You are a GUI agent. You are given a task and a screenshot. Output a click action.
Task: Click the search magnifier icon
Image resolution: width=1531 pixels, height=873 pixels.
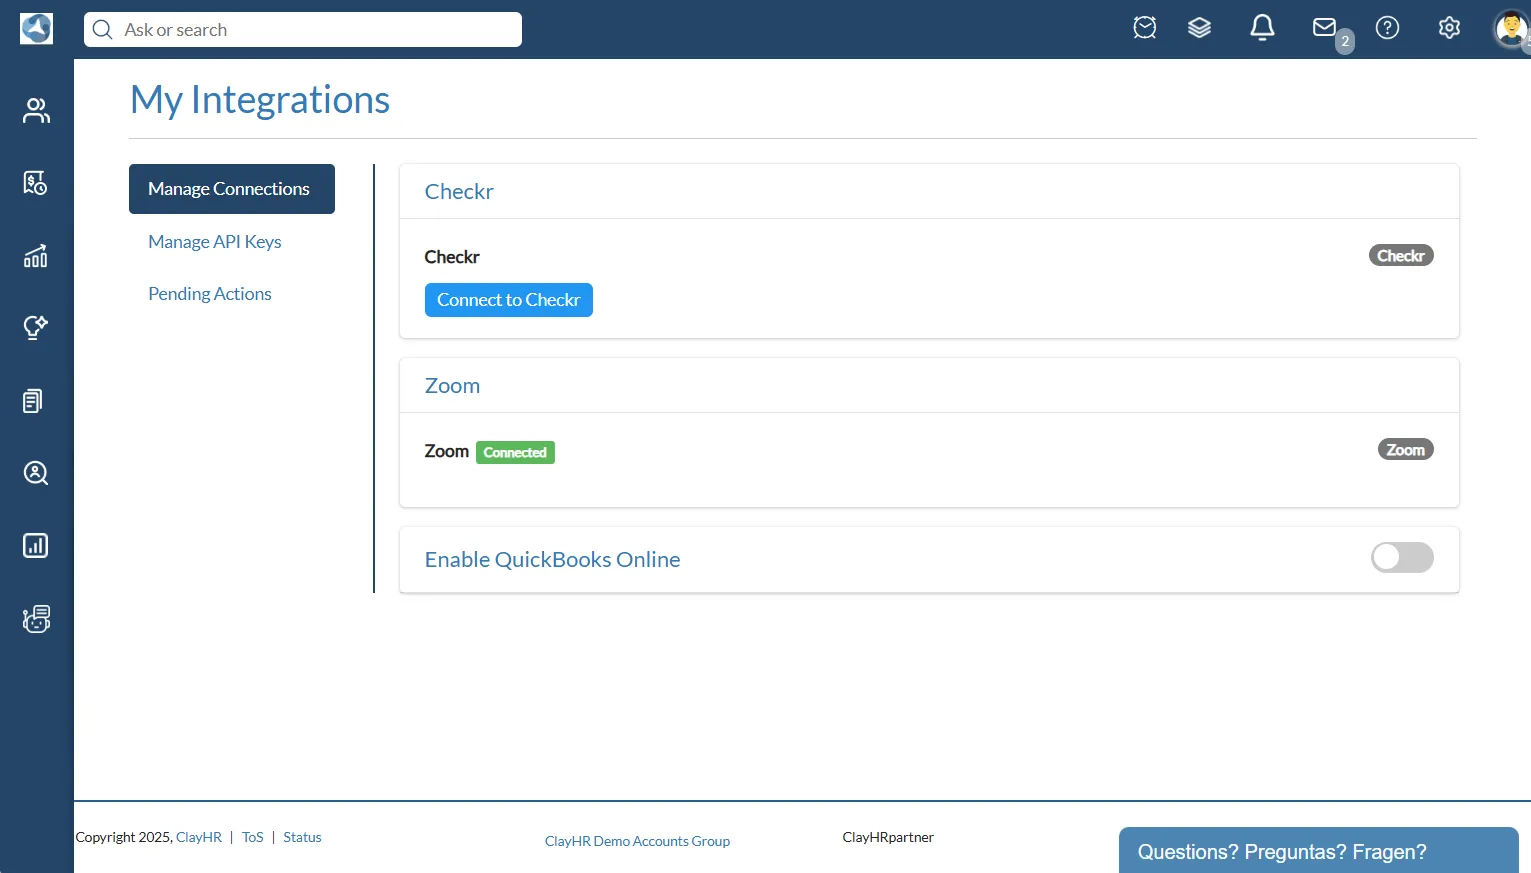[102, 30]
